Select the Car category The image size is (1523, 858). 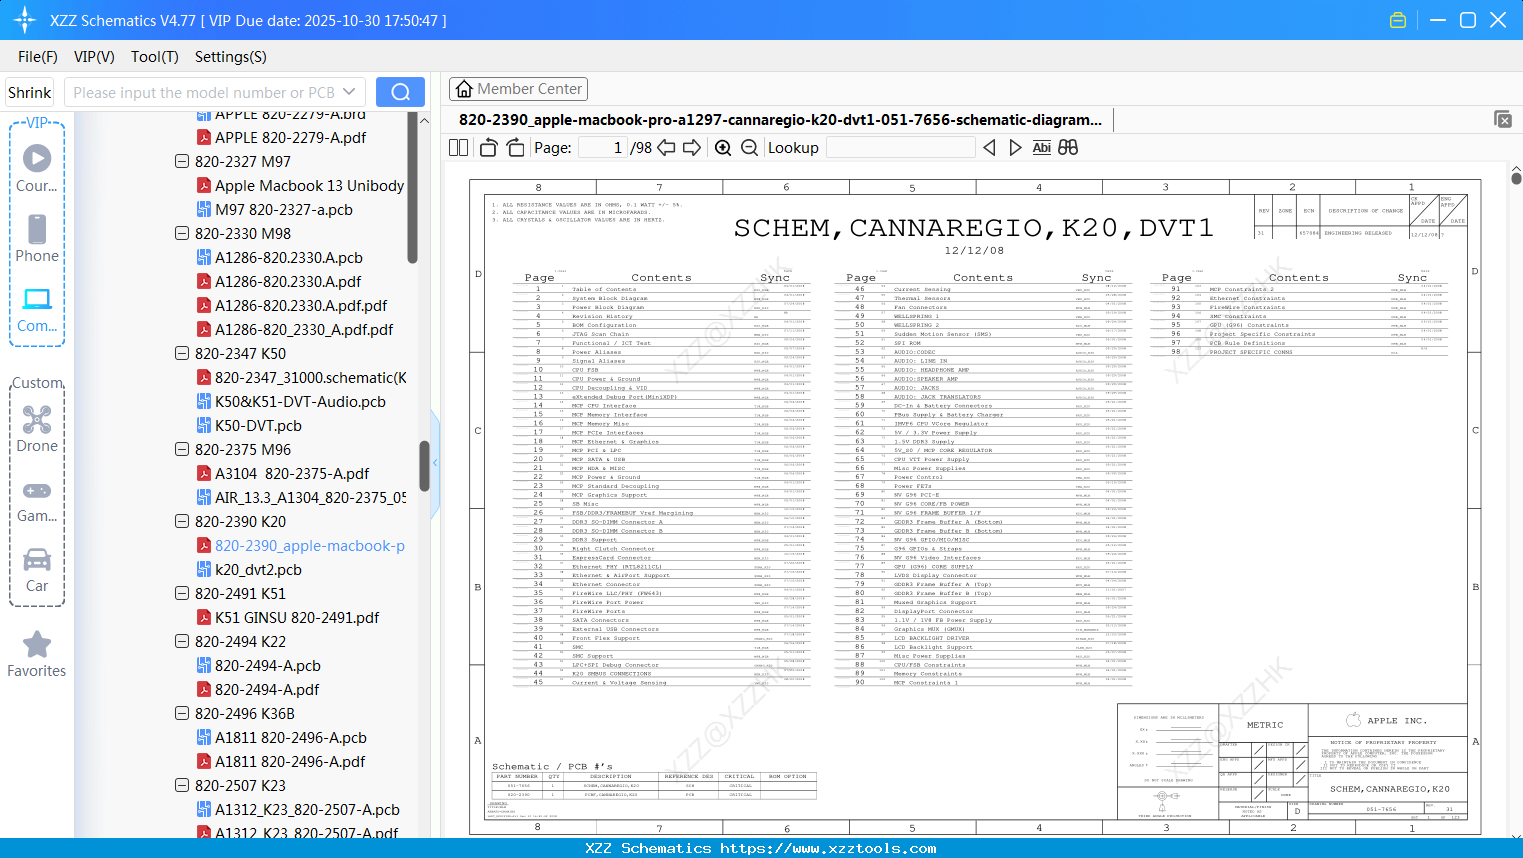click(37, 570)
